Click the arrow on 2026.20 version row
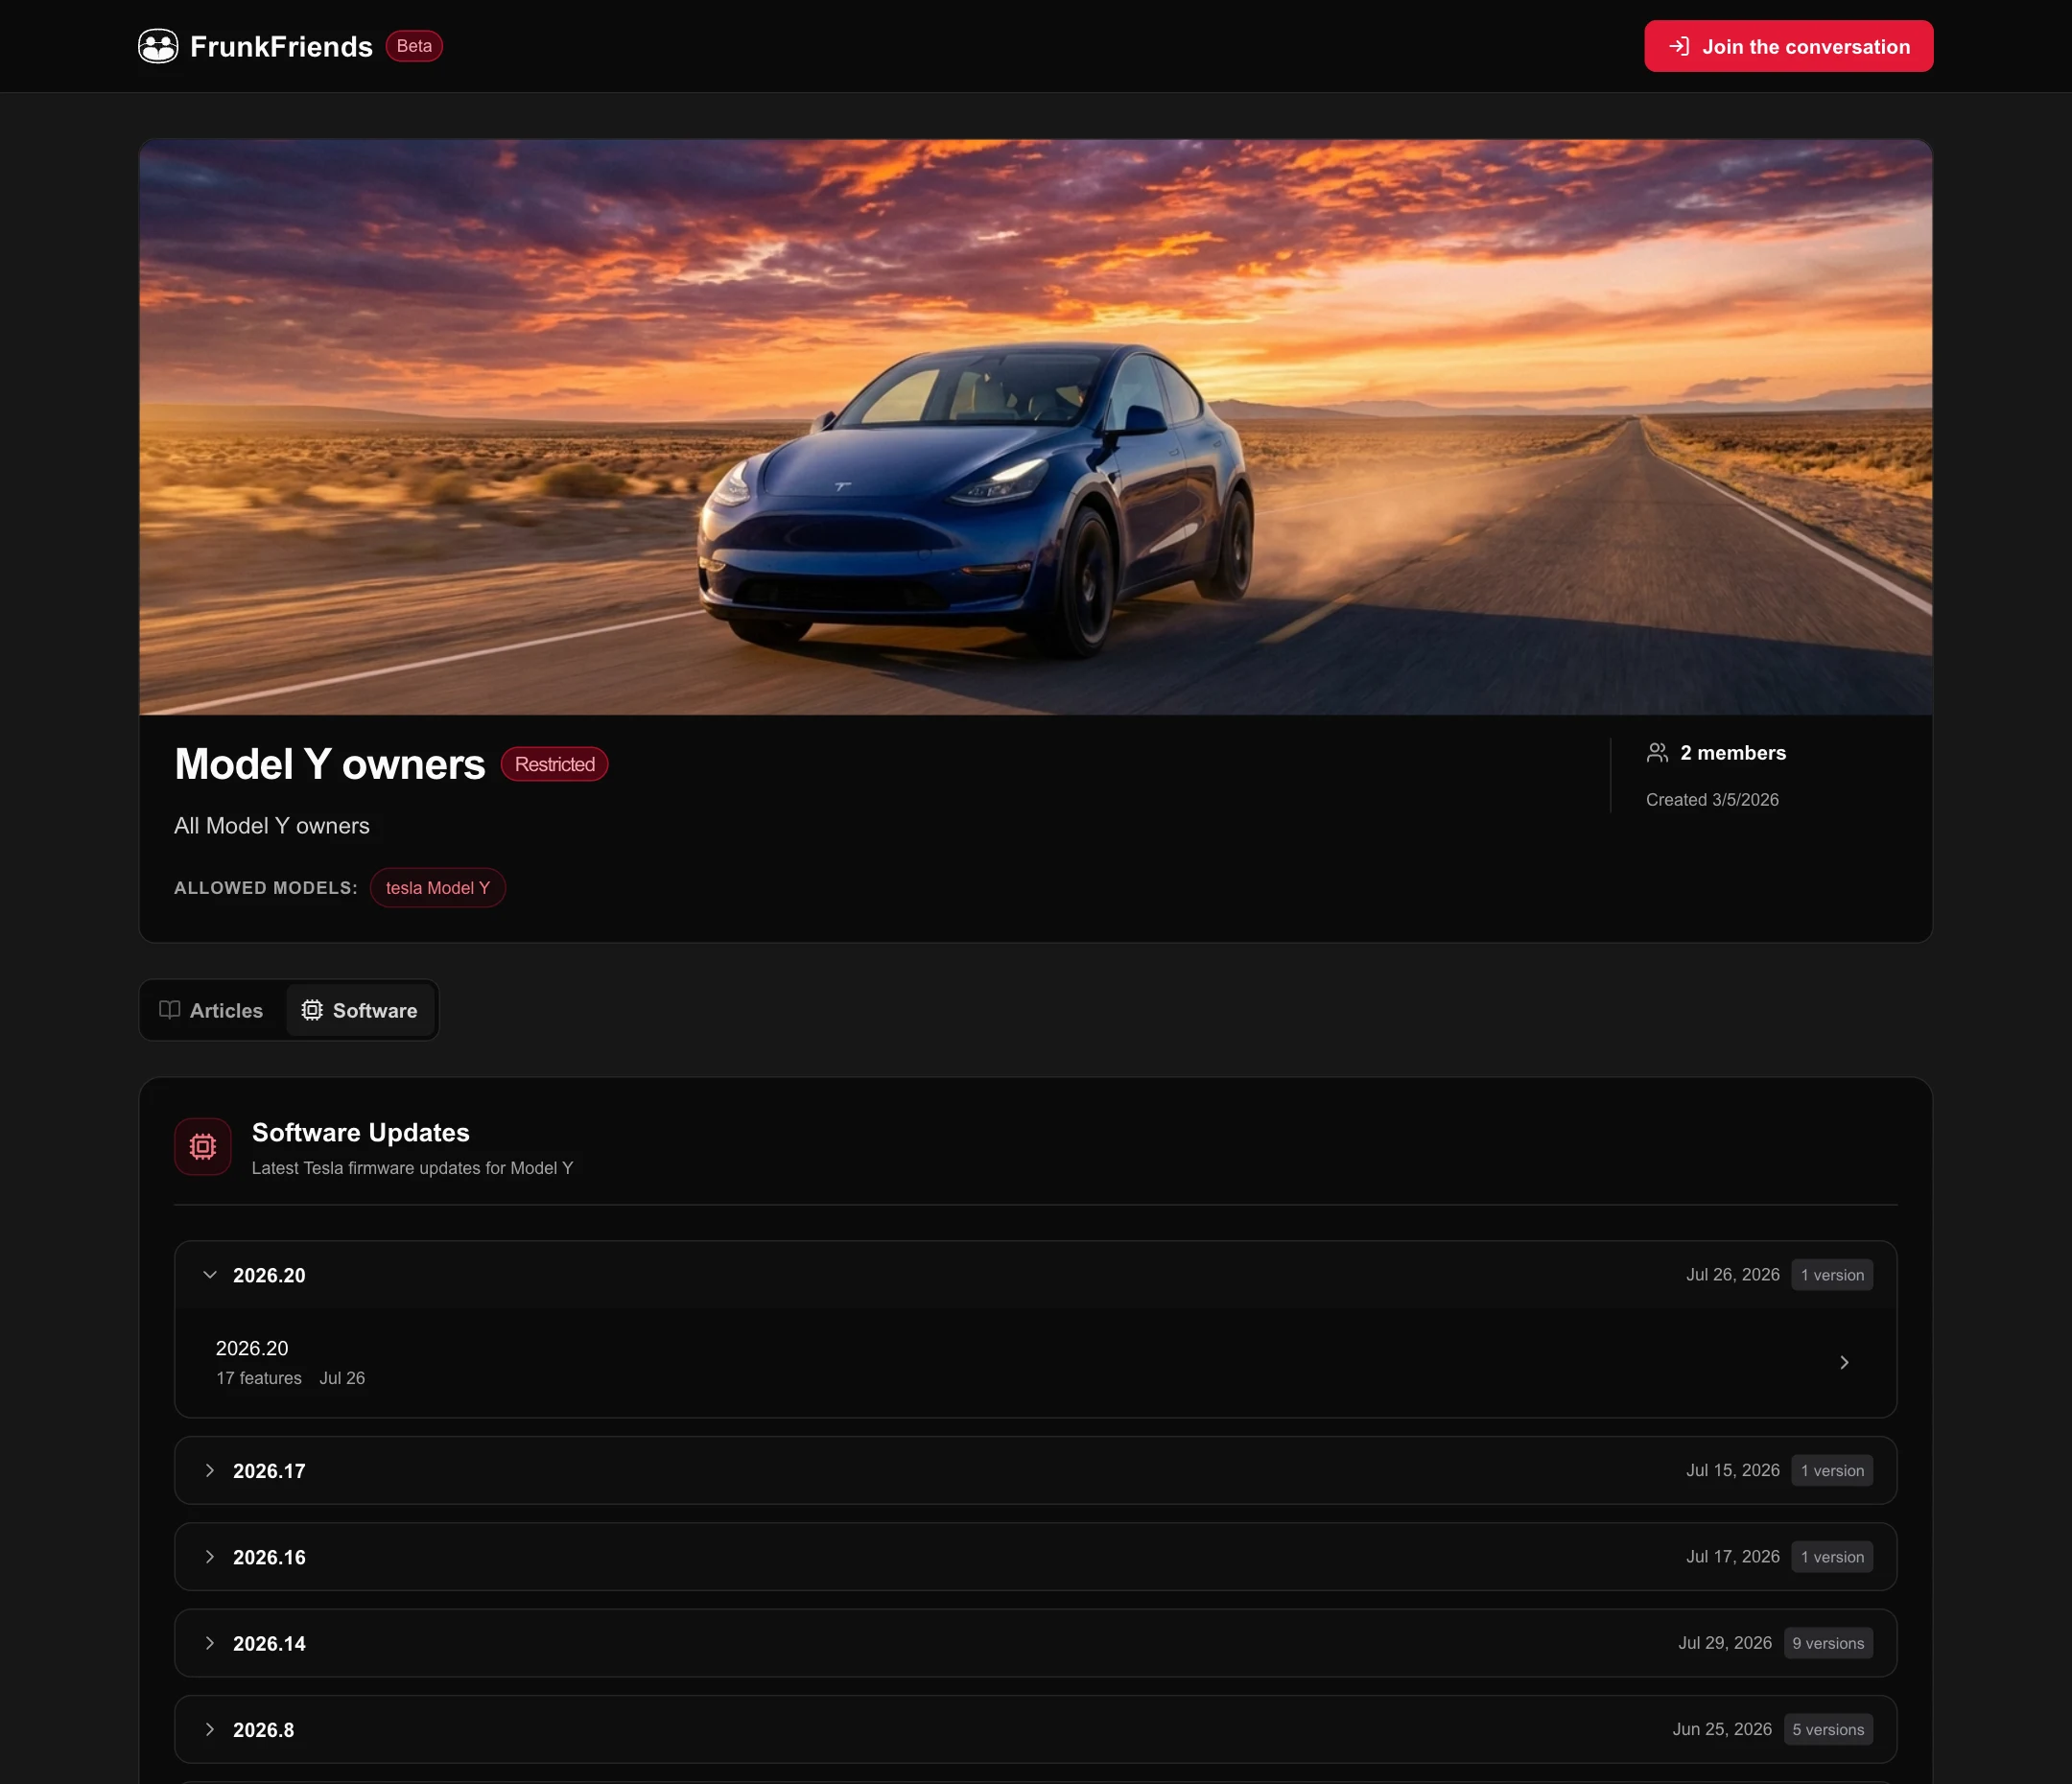Image resolution: width=2072 pixels, height=1784 pixels. pos(1844,1362)
